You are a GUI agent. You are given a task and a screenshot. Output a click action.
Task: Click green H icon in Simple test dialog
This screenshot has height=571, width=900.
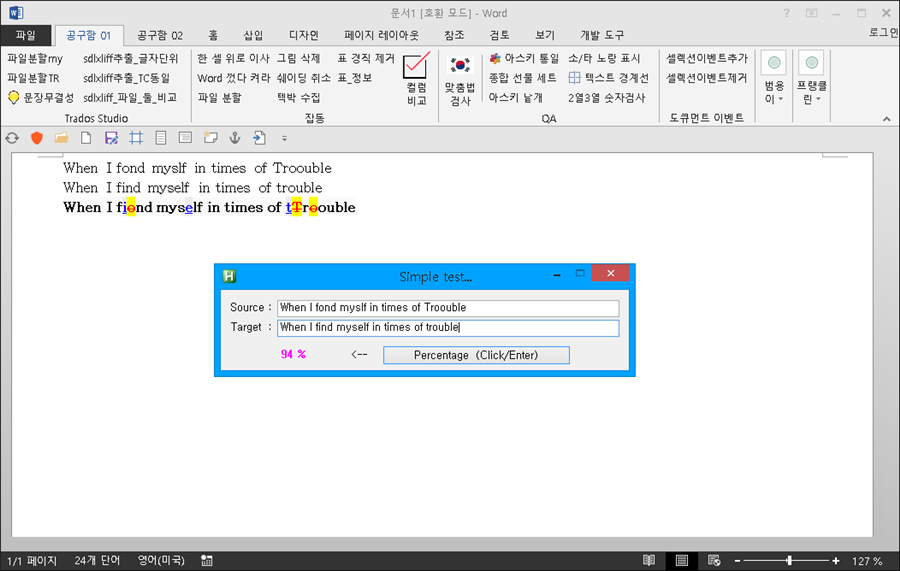230,276
